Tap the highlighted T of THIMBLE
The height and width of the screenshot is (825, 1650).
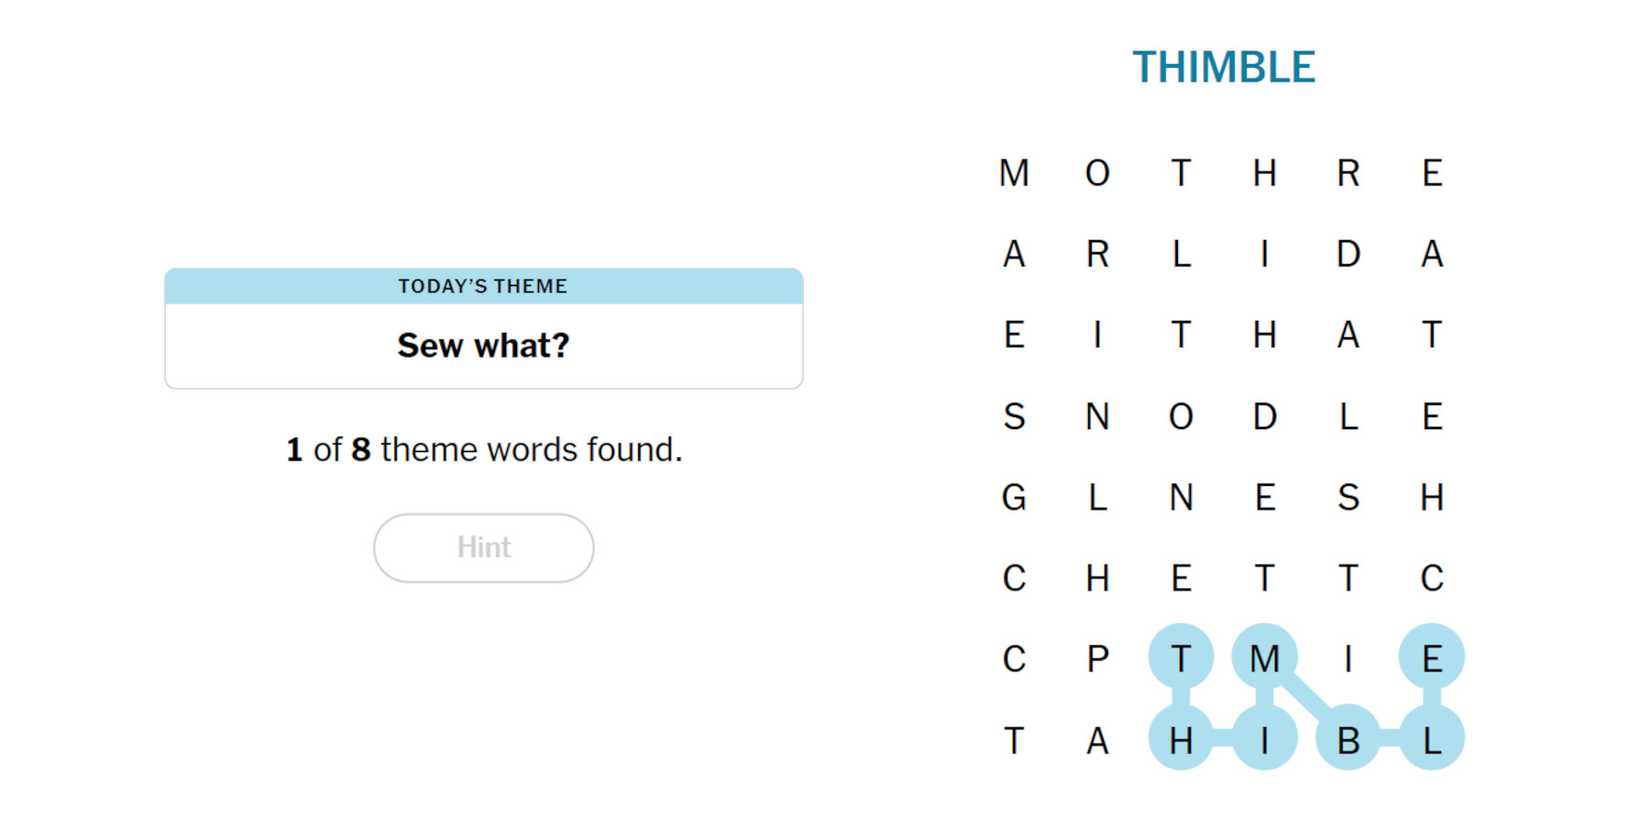pos(1181,659)
